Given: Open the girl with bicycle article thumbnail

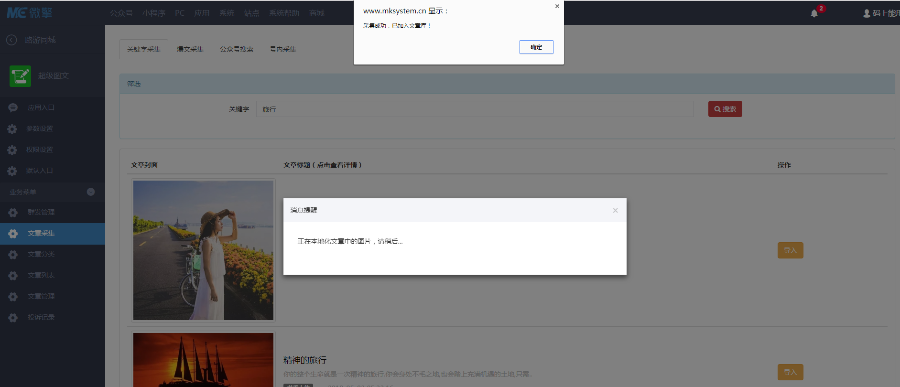Looking at the screenshot, I should click(x=203, y=250).
